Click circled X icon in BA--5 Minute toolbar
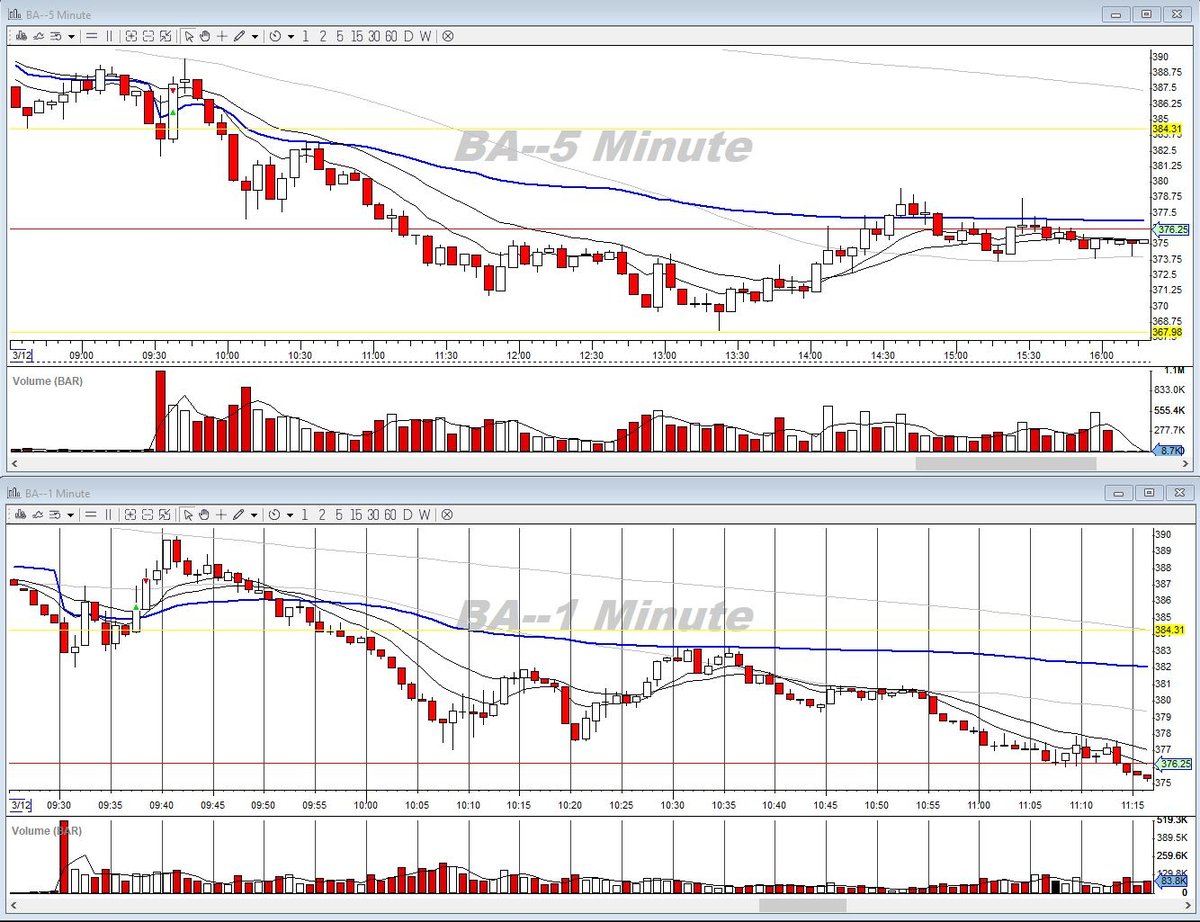The image size is (1200, 922). 448,36
